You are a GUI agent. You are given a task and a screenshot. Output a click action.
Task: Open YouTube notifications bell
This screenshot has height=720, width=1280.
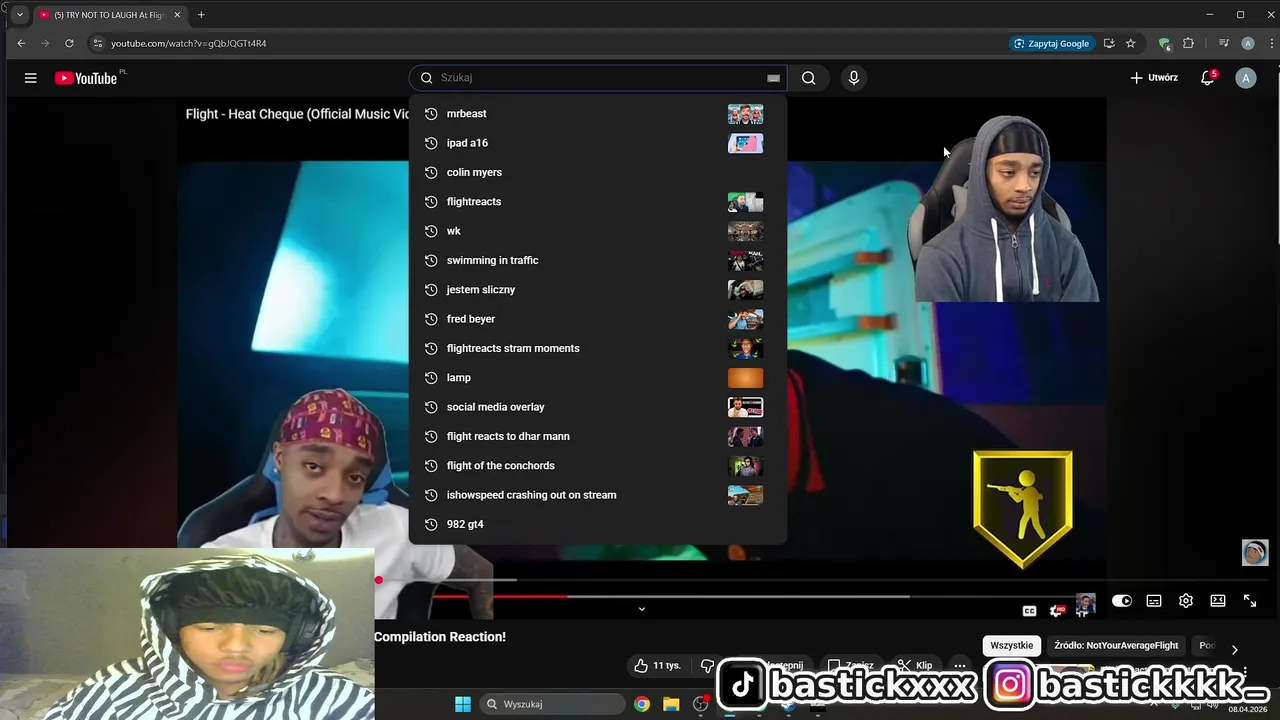coord(1208,78)
